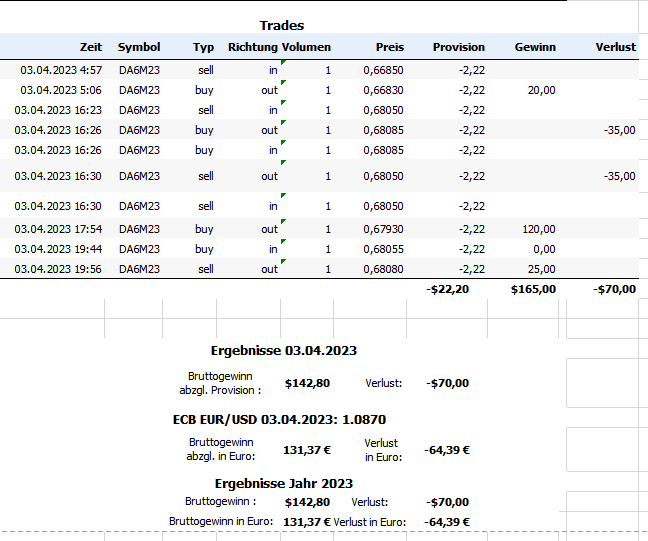The height and width of the screenshot is (541, 648).
Task: Select the price cell 0,68080
Action: coord(384,269)
